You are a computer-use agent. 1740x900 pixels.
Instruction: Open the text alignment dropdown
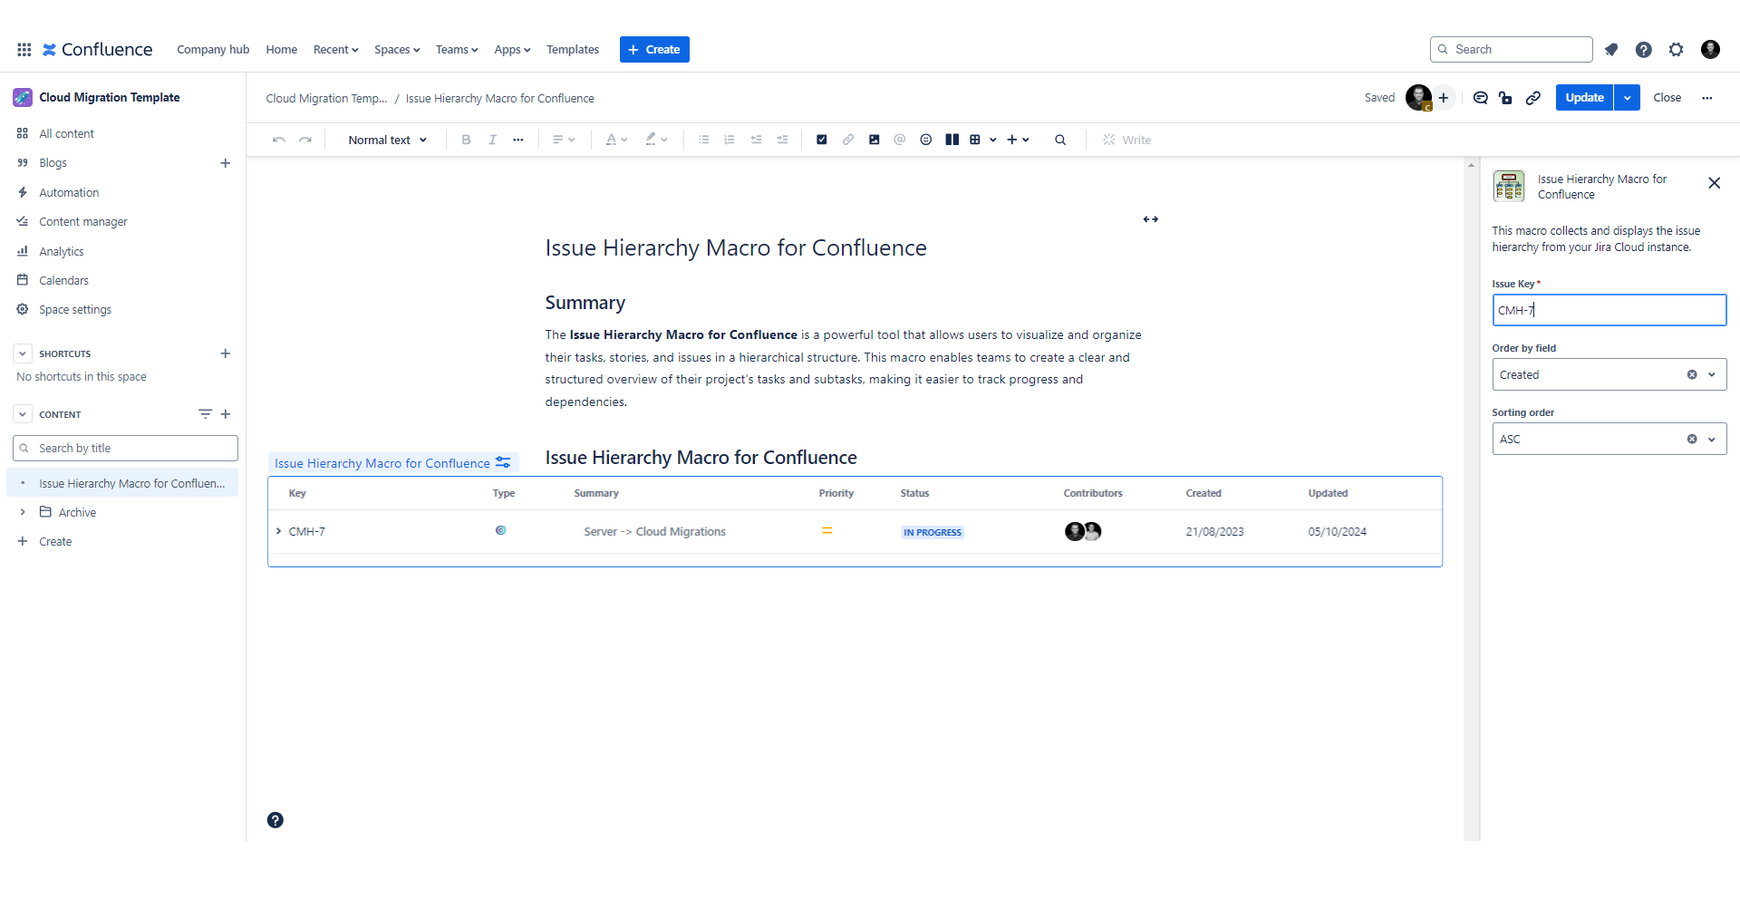(x=564, y=140)
